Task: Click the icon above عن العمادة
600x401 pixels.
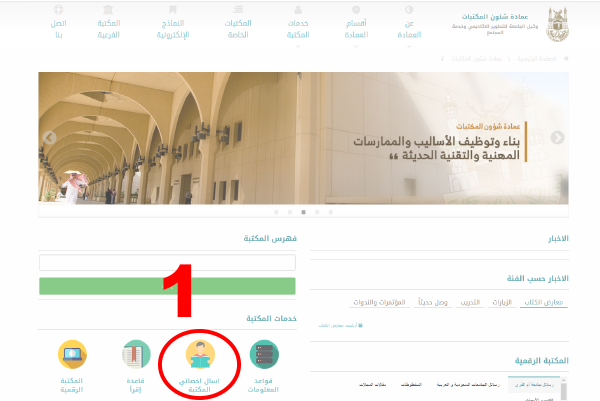Action: coord(409,10)
